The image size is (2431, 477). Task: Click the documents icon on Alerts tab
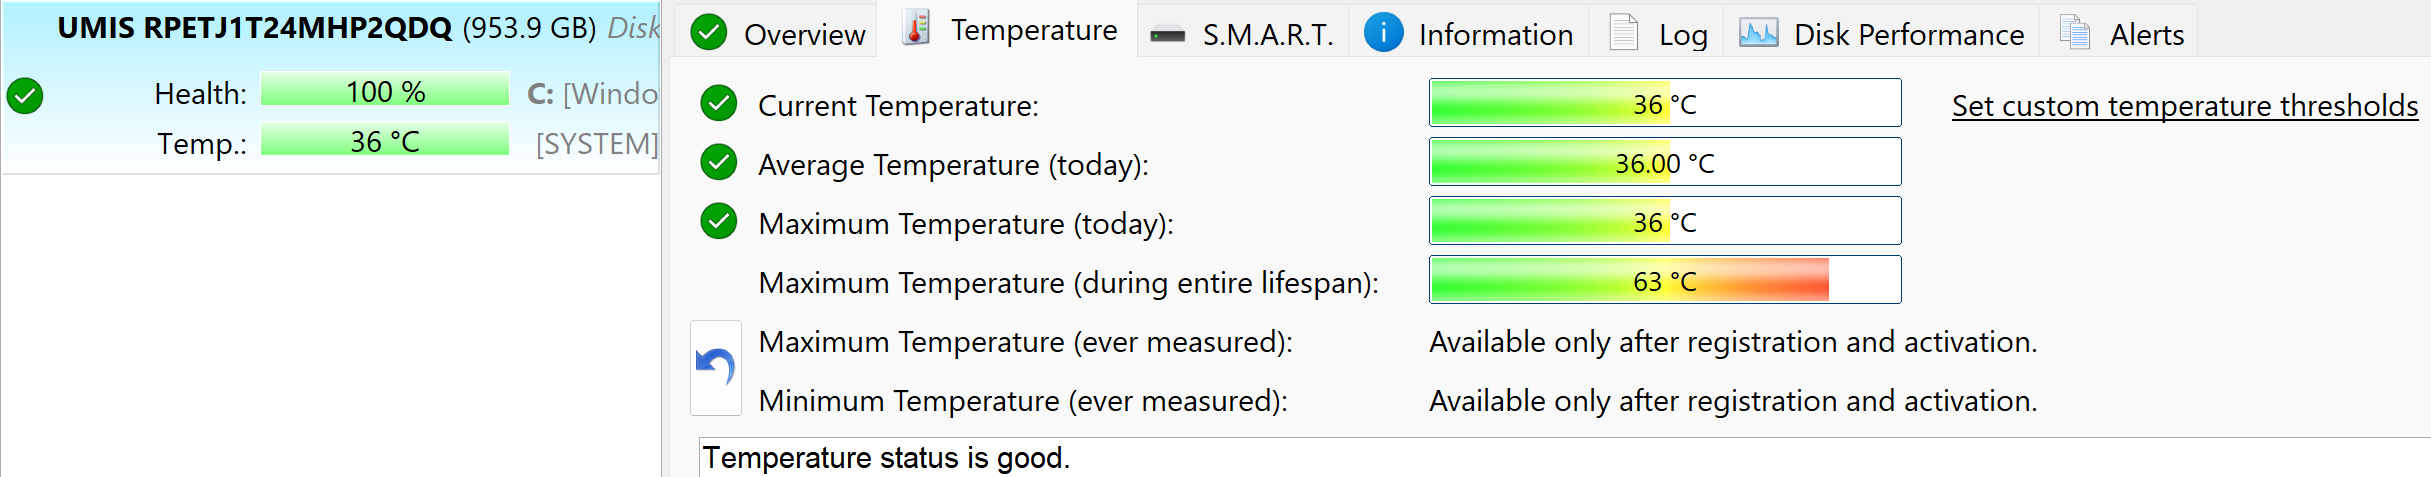pos(2075,33)
